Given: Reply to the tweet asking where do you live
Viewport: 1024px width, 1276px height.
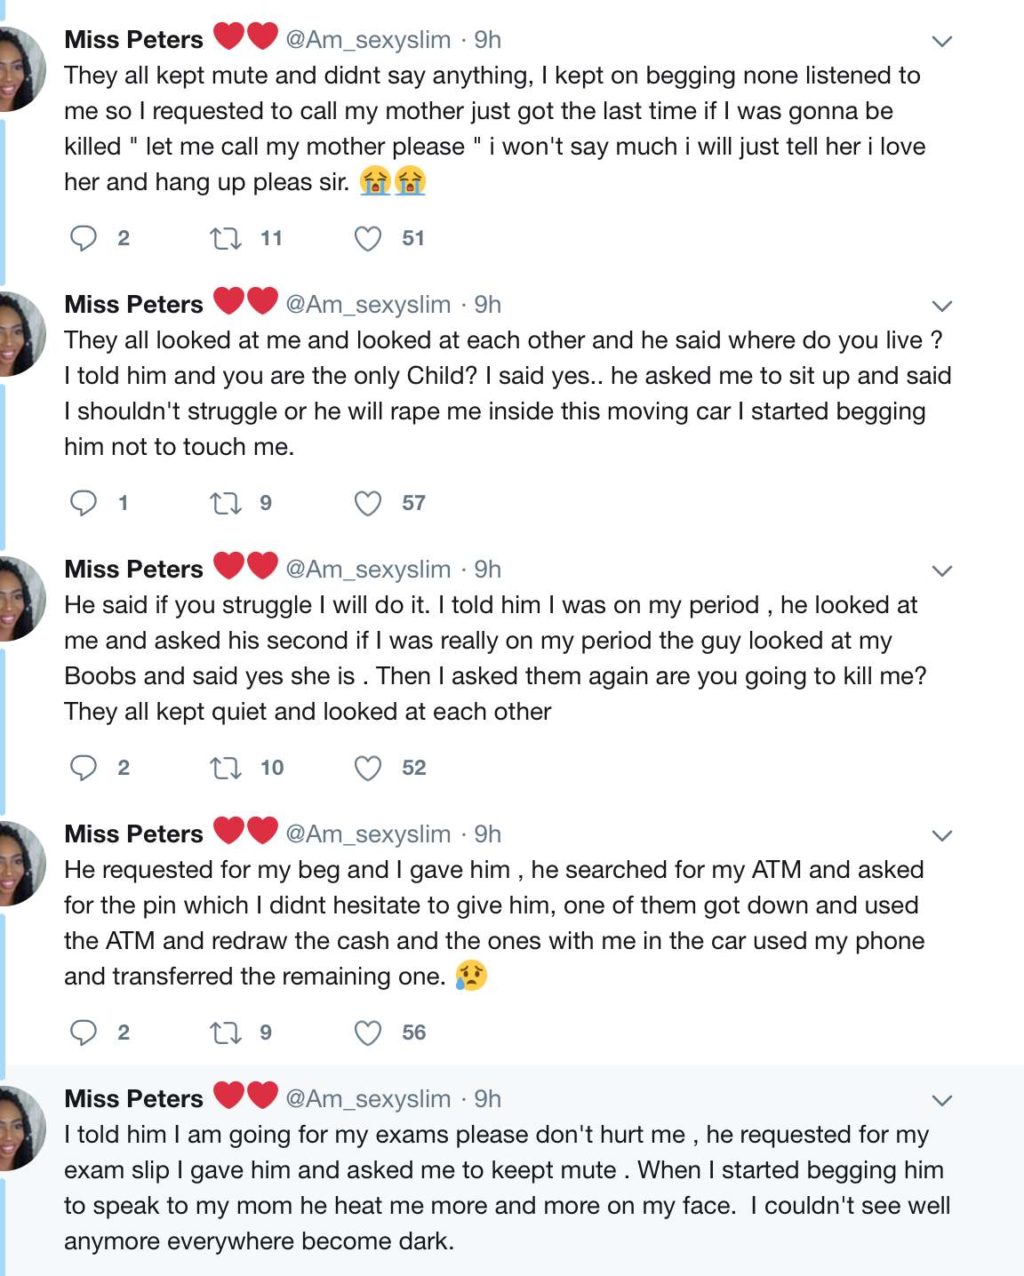Looking at the screenshot, I should (x=83, y=503).
